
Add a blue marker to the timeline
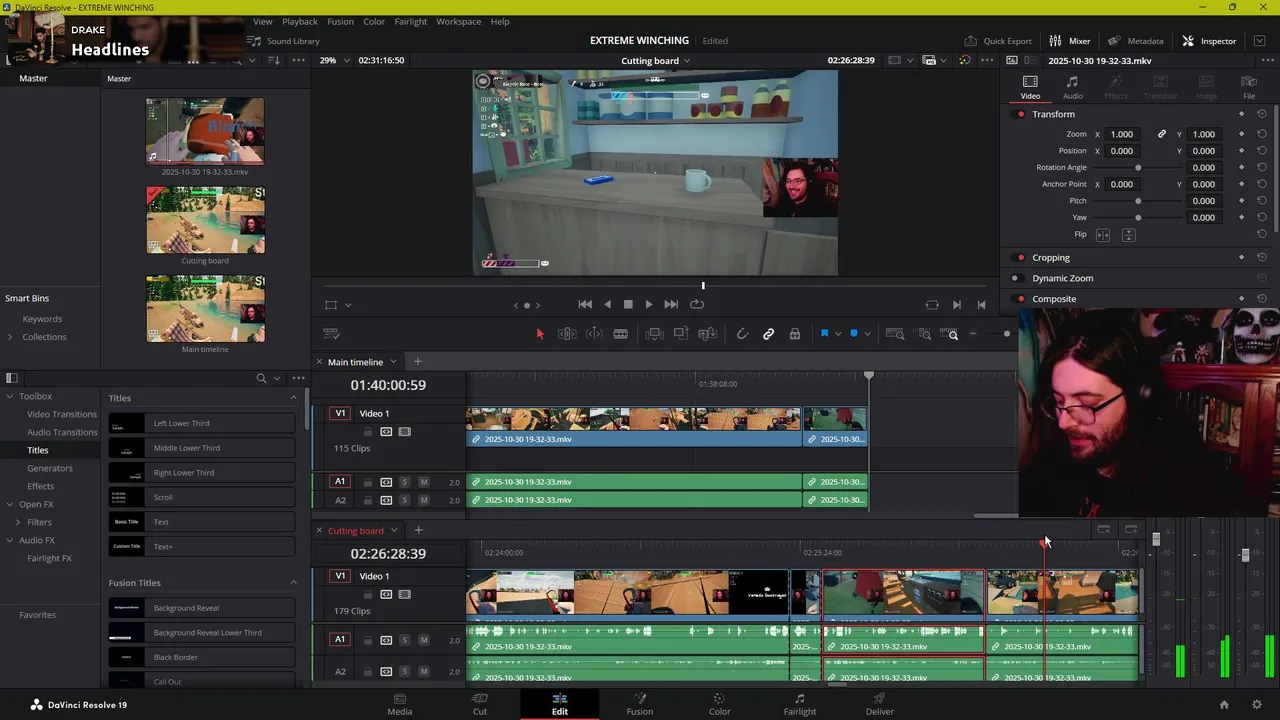click(853, 334)
